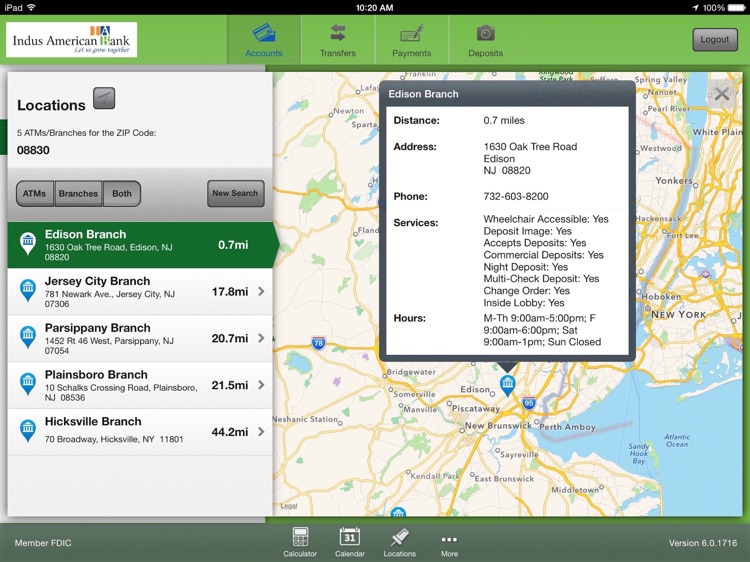This screenshot has height=562, width=750.
Task: Expand Plainsboro Branch details chevron
Action: [x=261, y=385]
